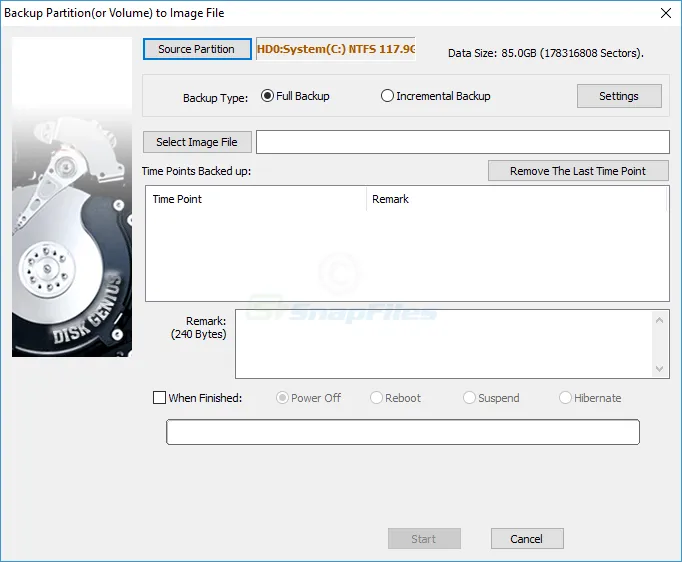Click the Start button

[424, 539]
